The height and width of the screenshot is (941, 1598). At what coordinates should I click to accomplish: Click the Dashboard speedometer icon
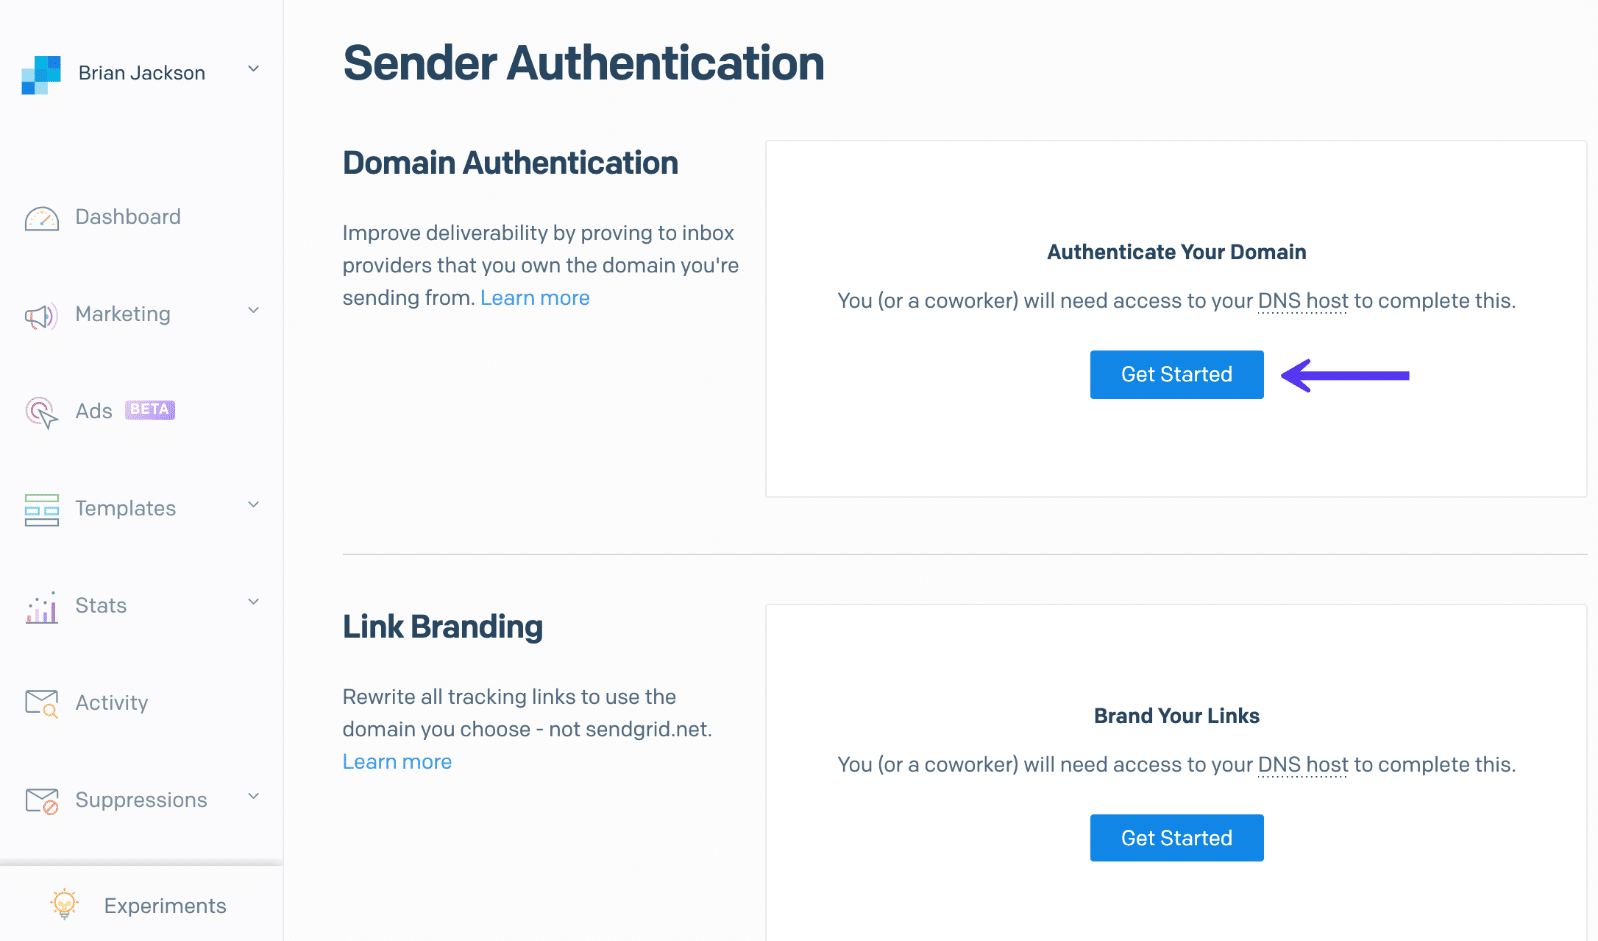pyautogui.click(x=40, y=216)
